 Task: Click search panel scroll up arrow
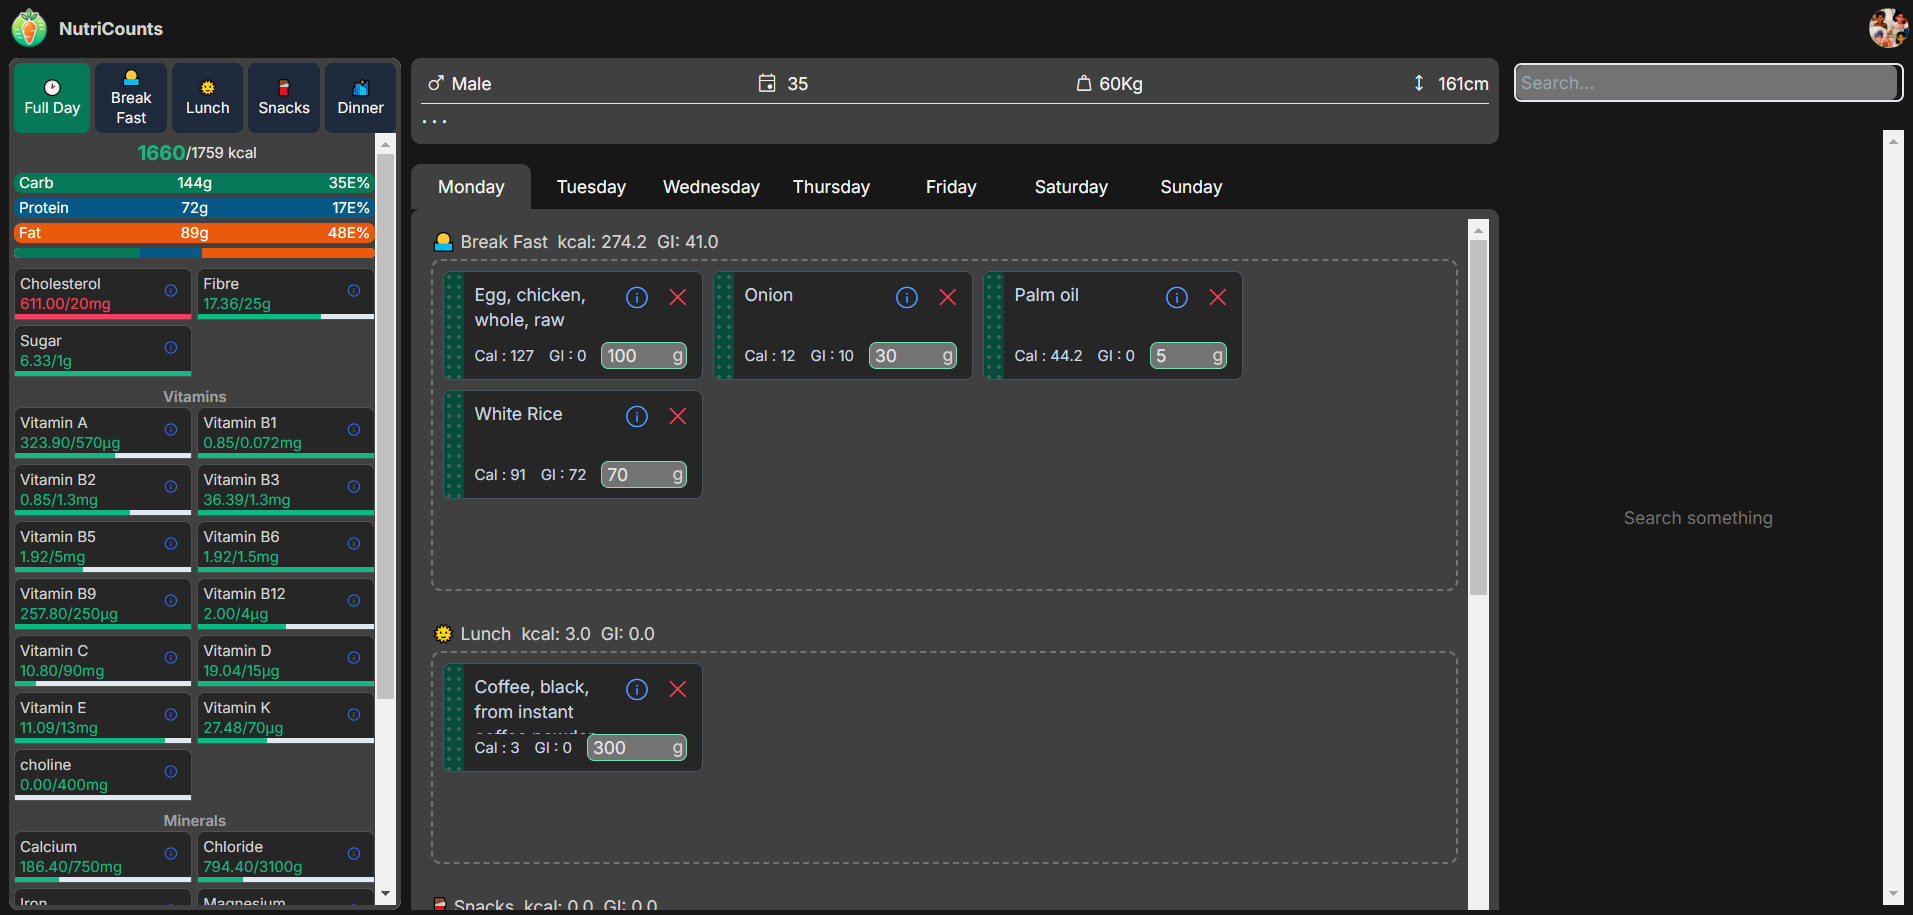1893,141
